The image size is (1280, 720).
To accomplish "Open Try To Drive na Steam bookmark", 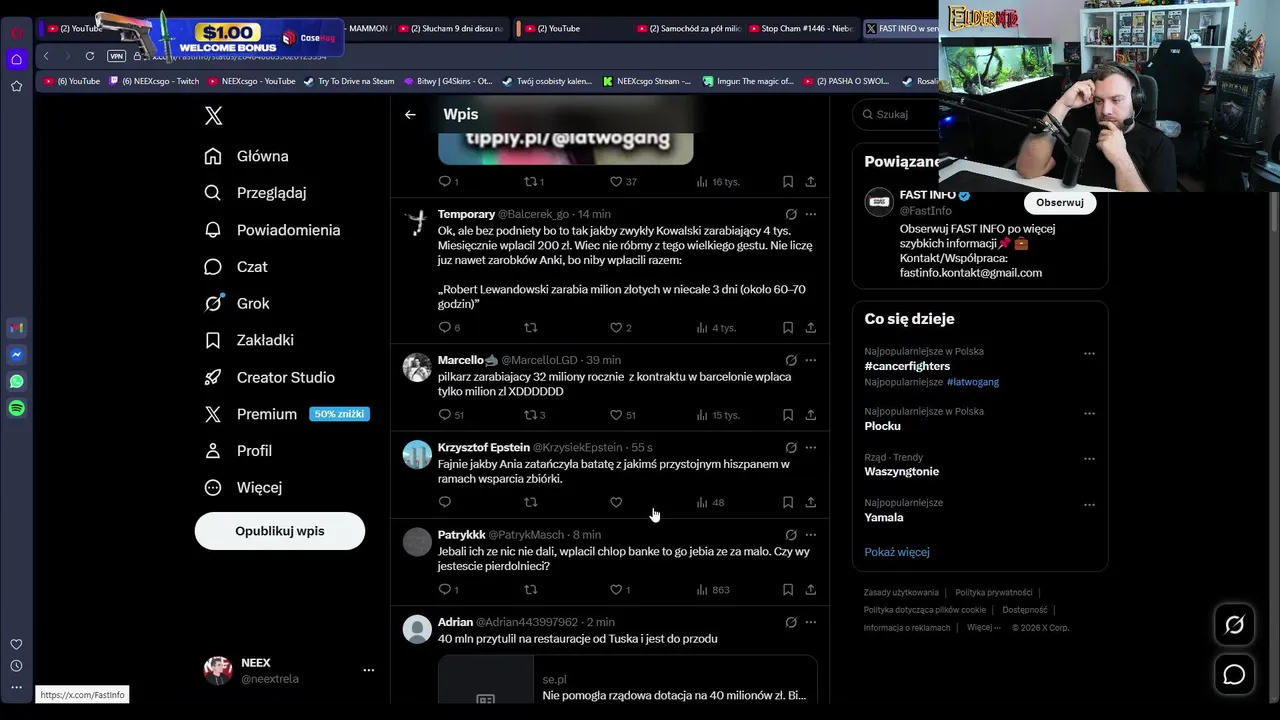I will coord(349,81).
